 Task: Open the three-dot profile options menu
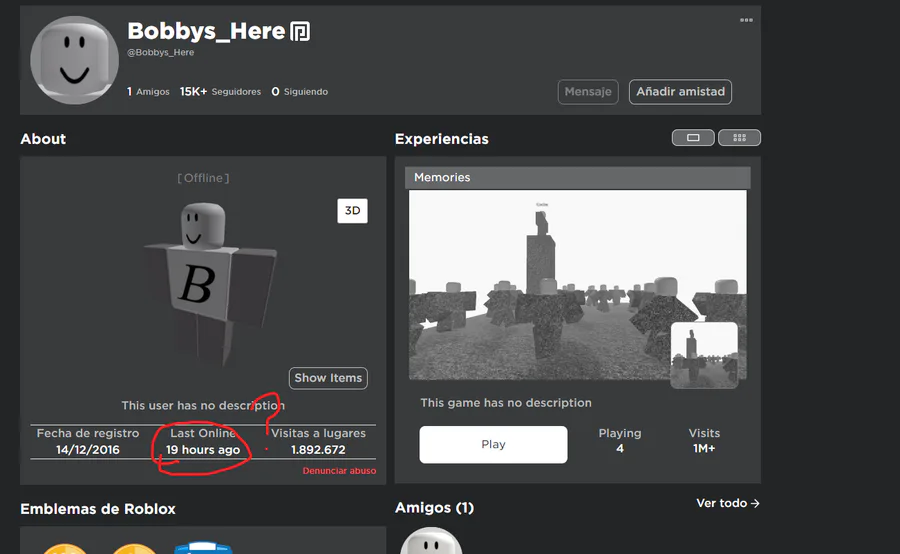(x=746, y=20)
